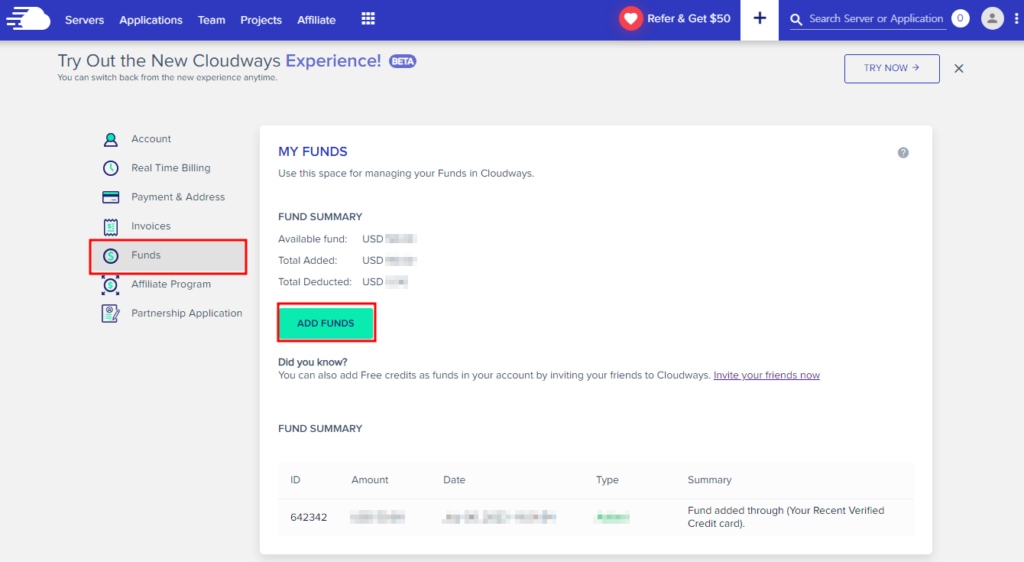The width and height of the screenshot is (1024, 562).
Task: Click the Cloudways logo icon
Action: point(28,19)
